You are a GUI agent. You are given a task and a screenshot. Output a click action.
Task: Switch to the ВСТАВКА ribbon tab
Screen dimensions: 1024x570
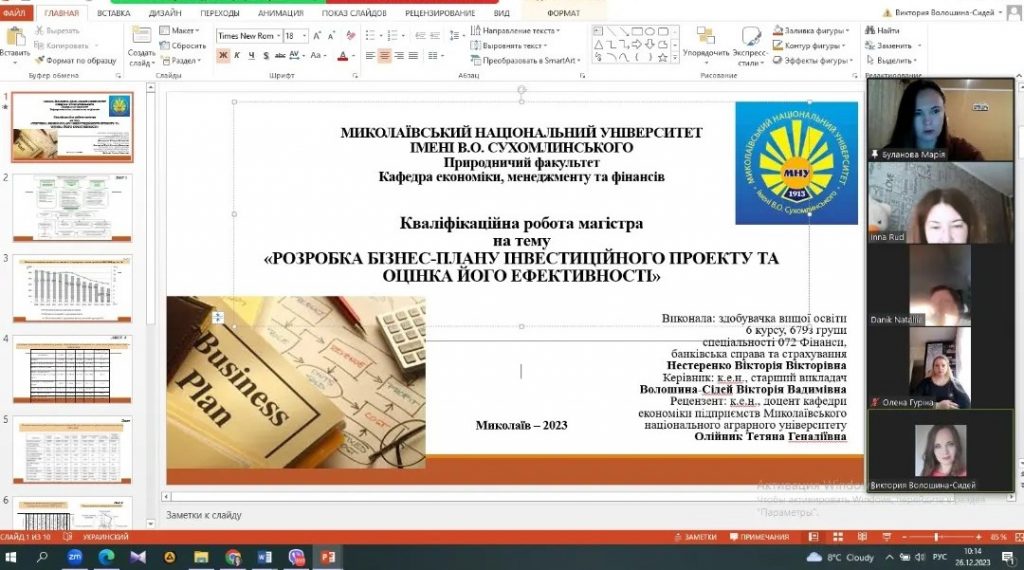click(x=113, y=13)
